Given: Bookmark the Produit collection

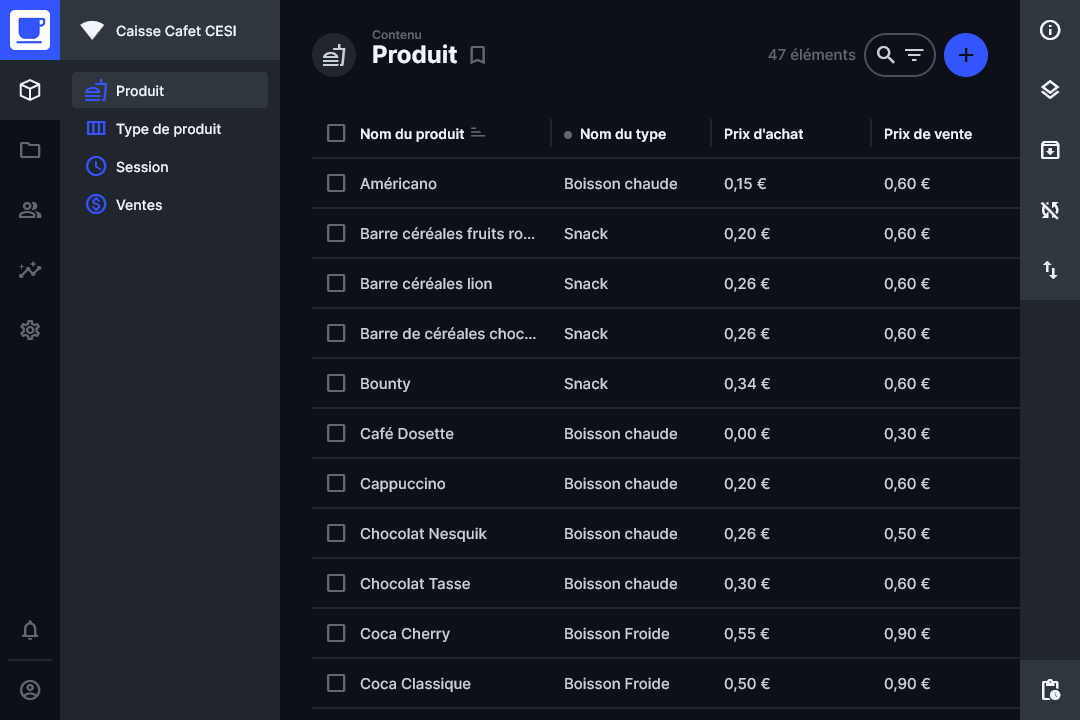Looking at the screenshot, I should [x=478, y=55].
